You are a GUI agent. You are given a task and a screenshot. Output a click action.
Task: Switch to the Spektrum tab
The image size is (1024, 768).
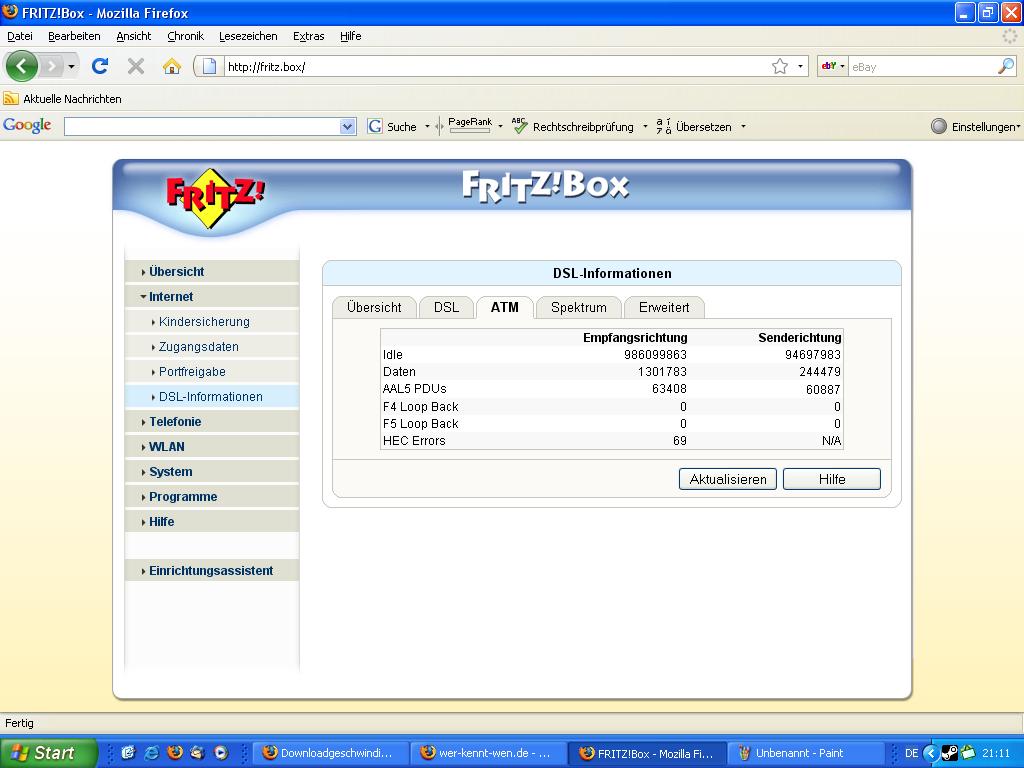[x=579, y=308]
